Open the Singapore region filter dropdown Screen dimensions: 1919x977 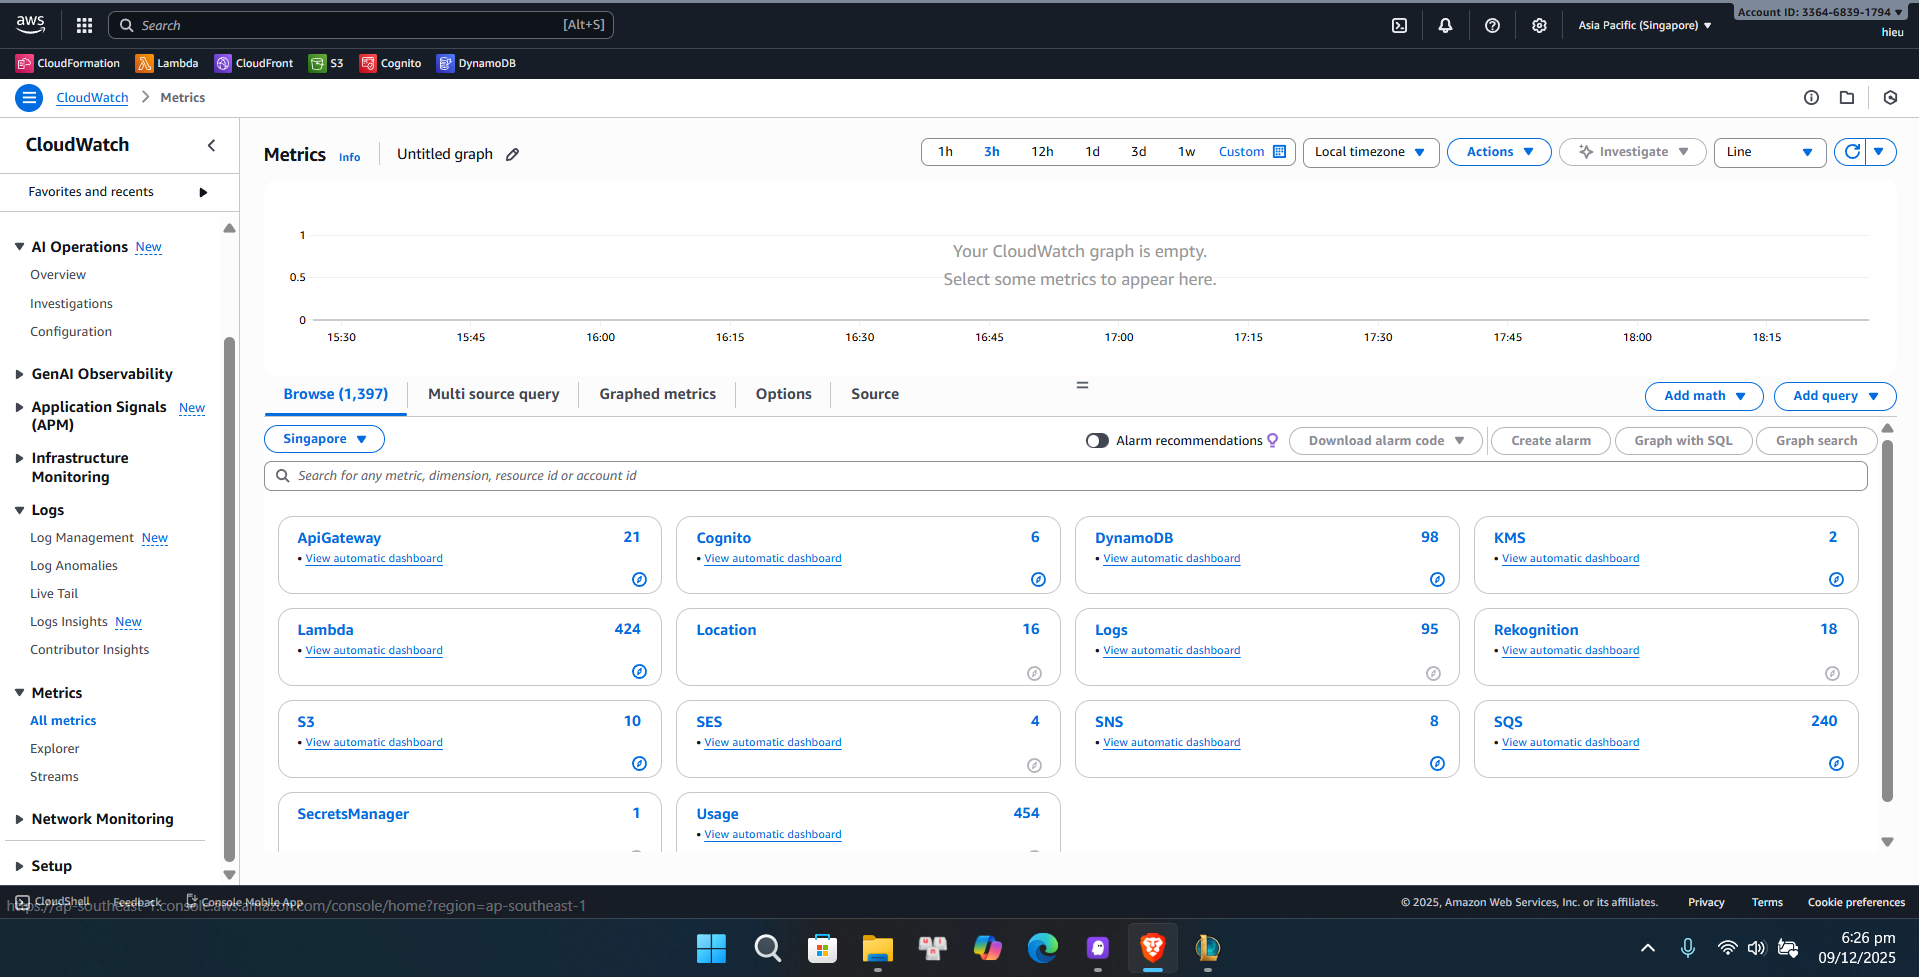click(x=324, y=439)
